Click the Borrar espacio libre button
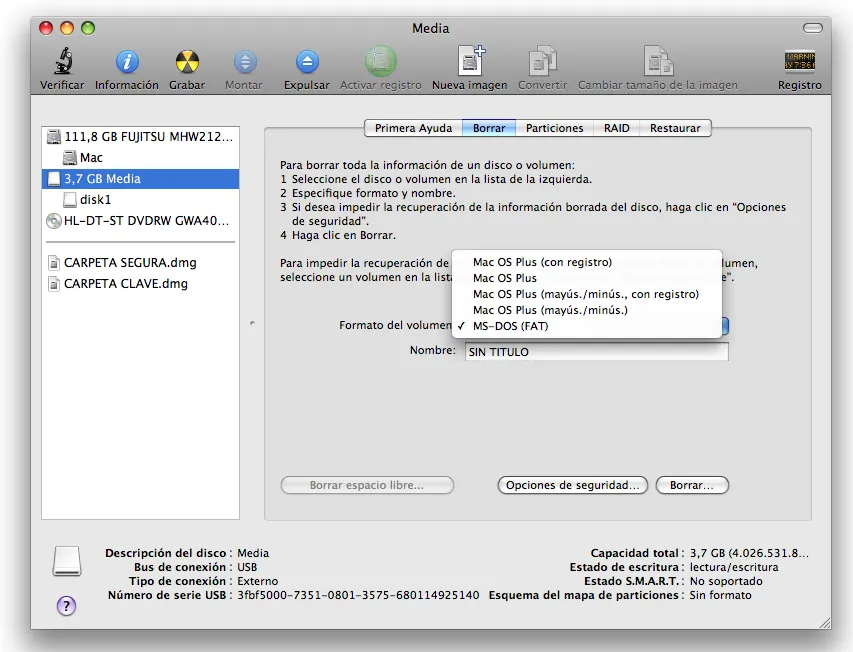The height and width of the screenshot is (652, 853). tap(367, 485)
